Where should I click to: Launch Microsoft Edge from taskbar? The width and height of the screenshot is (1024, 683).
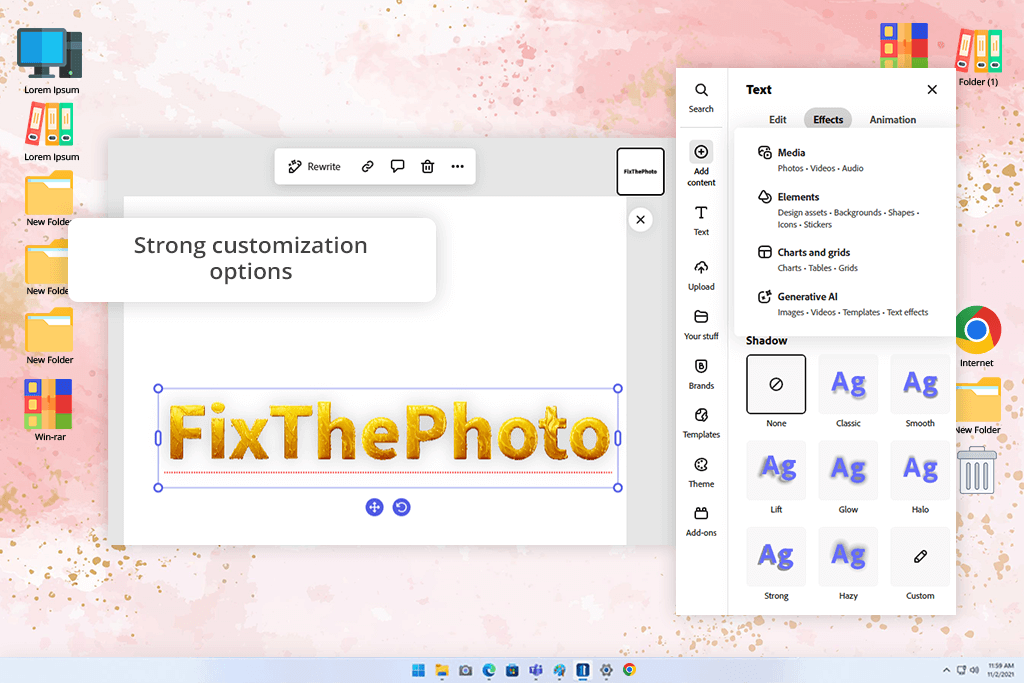488,670
